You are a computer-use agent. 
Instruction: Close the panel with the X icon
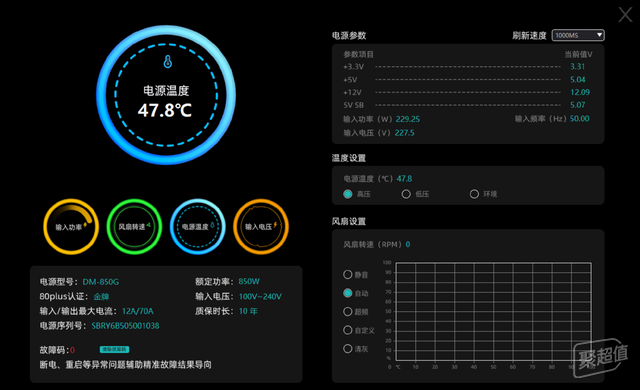click(625, 15)
